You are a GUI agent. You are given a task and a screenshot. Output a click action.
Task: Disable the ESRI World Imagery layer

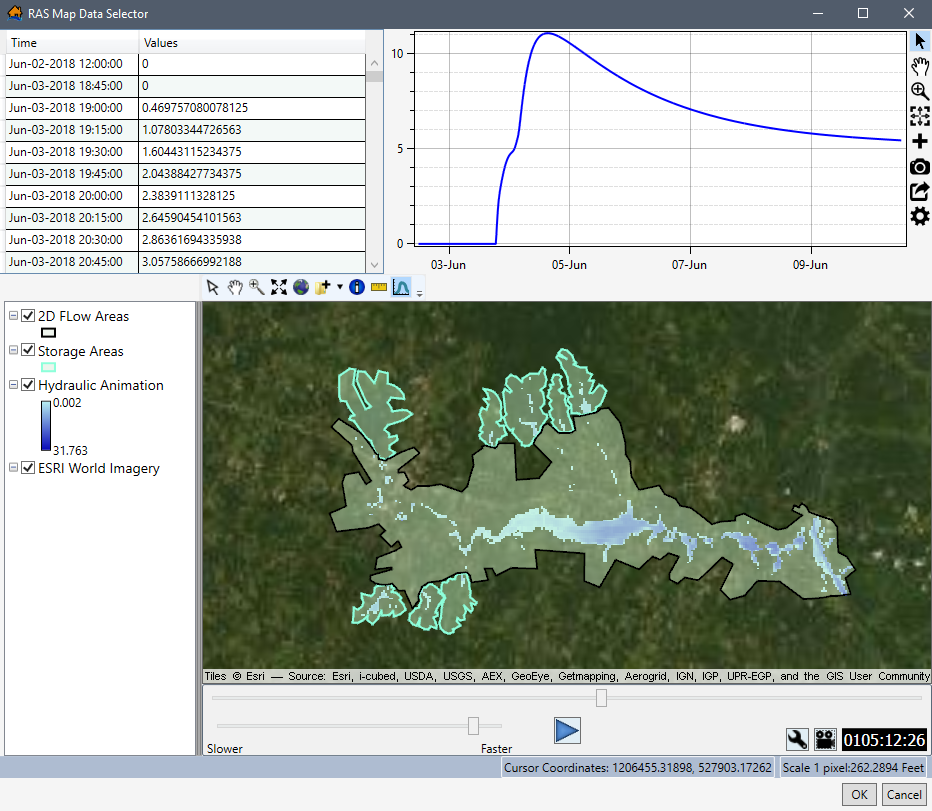(28, 468)
